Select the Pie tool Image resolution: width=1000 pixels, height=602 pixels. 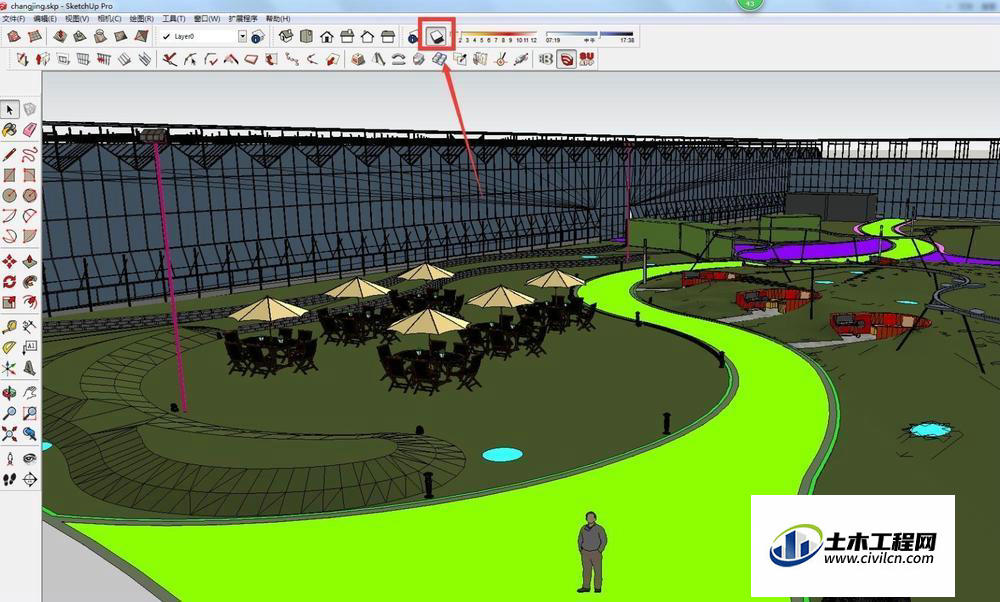pyautogui.click(x=30, y=236)
